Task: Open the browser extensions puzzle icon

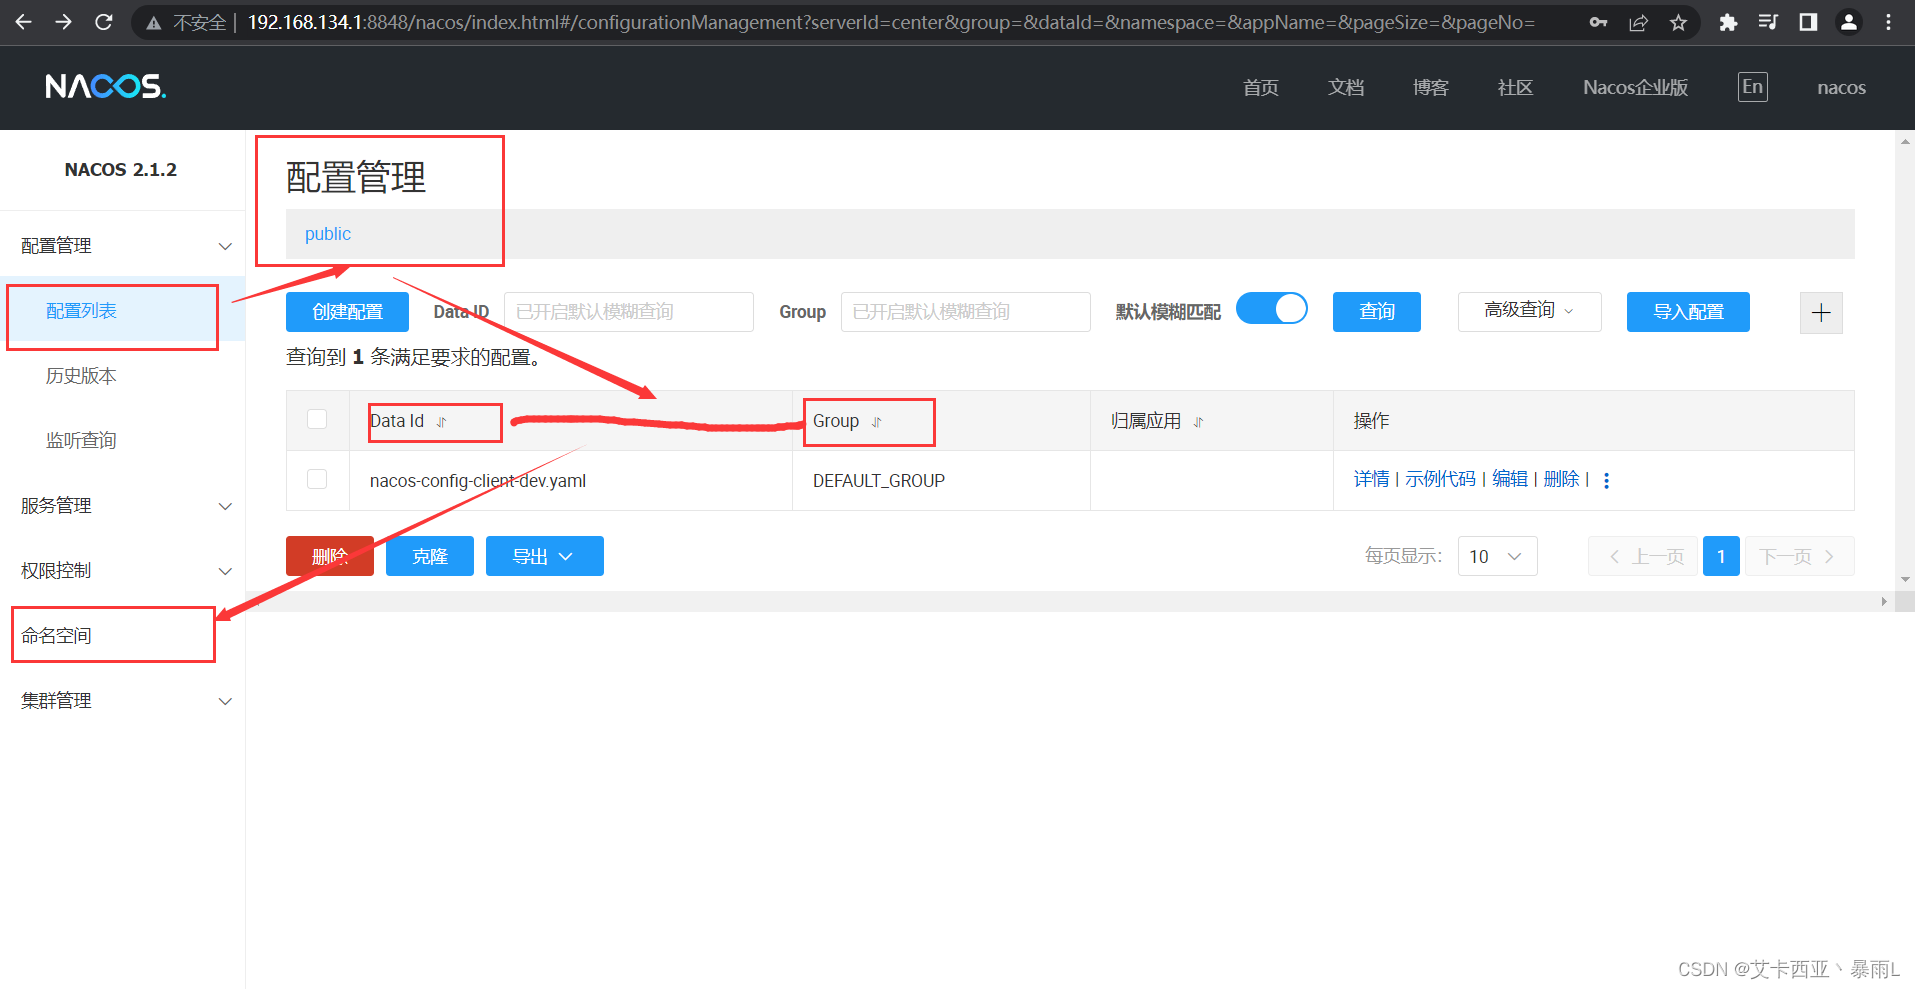Action: pyautogui.click(x=1728, y=22)
